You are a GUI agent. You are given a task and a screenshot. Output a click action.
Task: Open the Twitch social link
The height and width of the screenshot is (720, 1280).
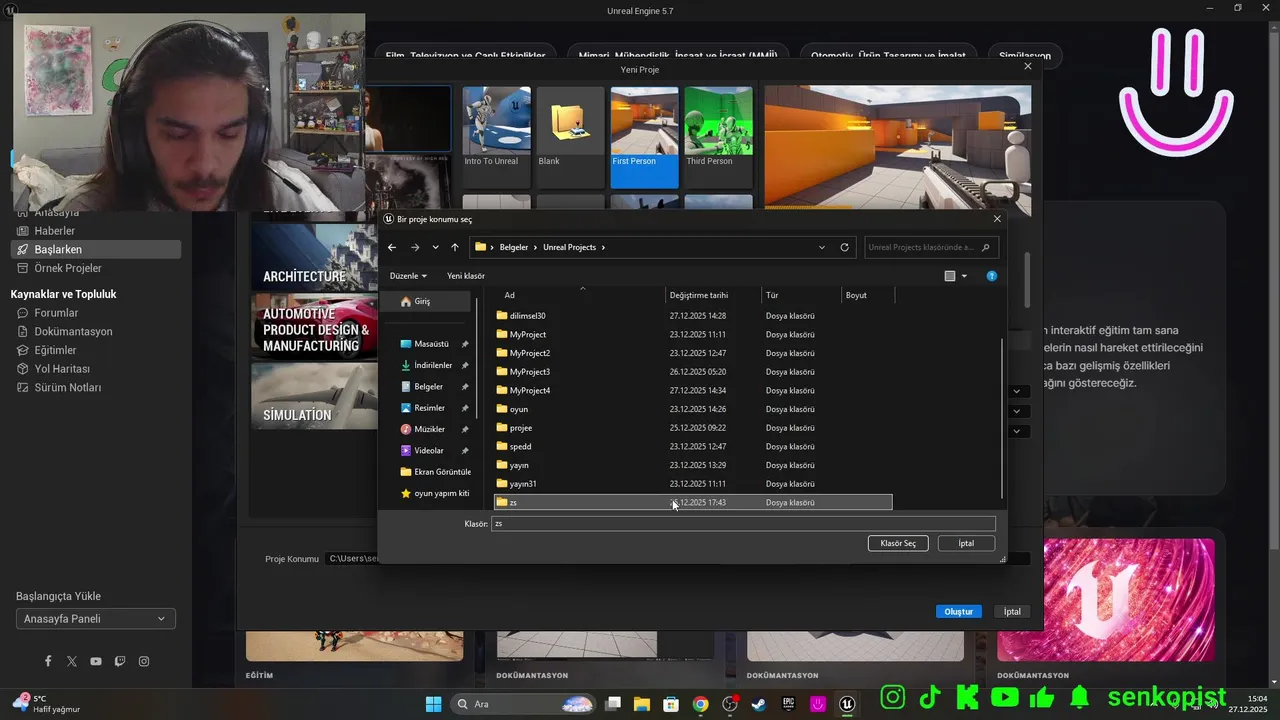[x=120, y=661]
